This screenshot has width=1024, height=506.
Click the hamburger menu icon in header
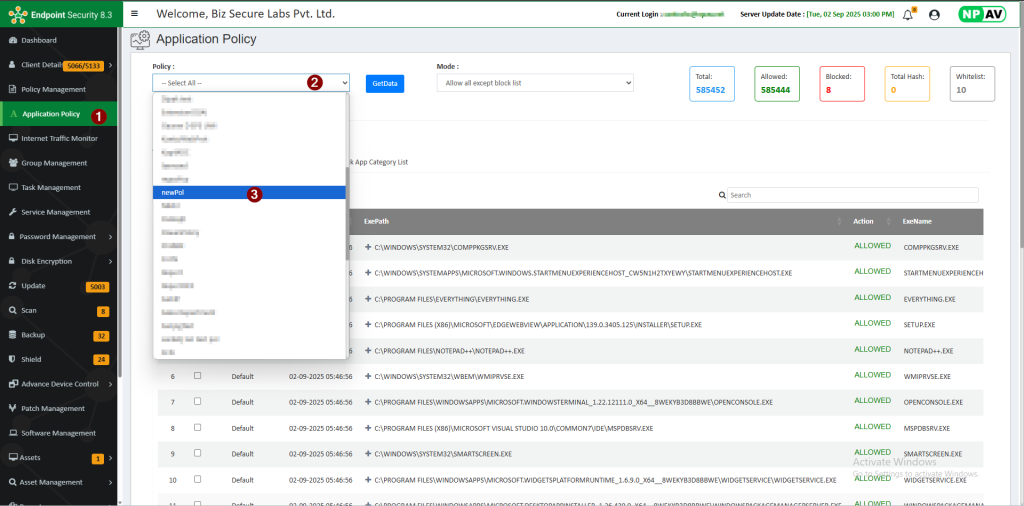coord(135,14)
